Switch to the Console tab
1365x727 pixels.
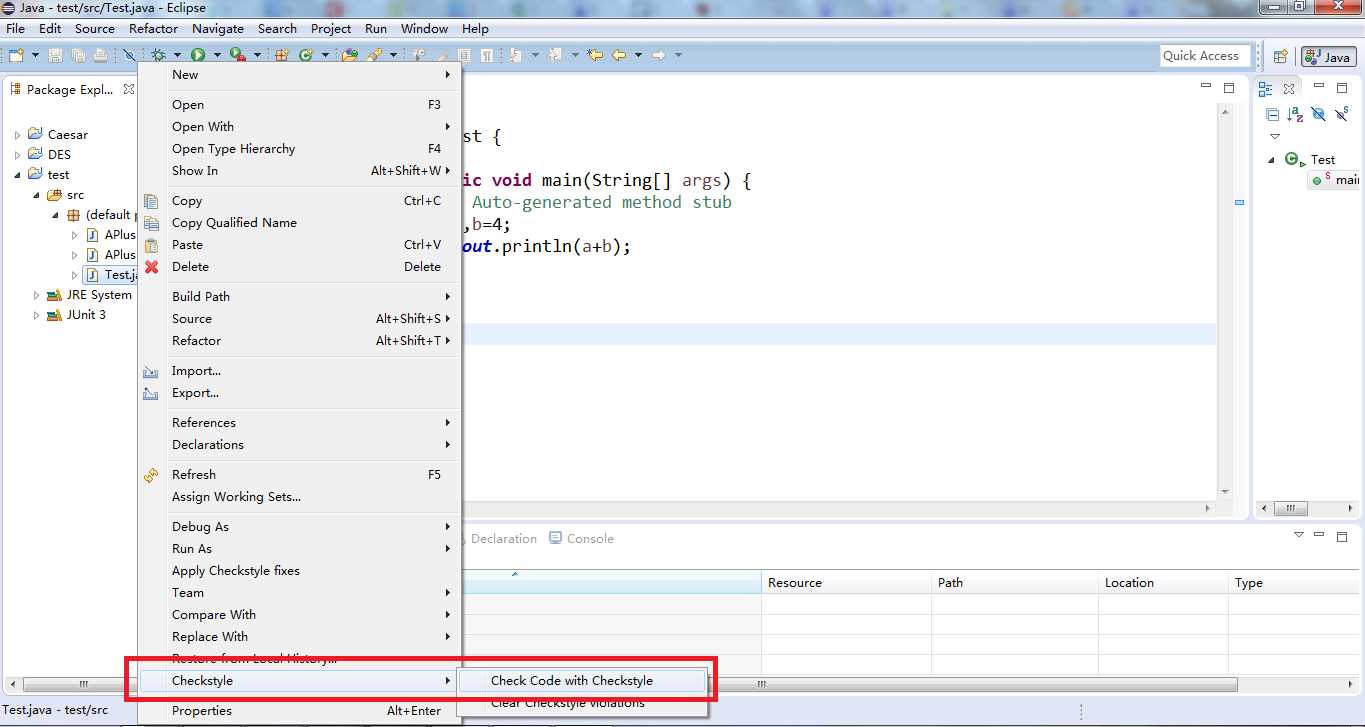(581, 539)
